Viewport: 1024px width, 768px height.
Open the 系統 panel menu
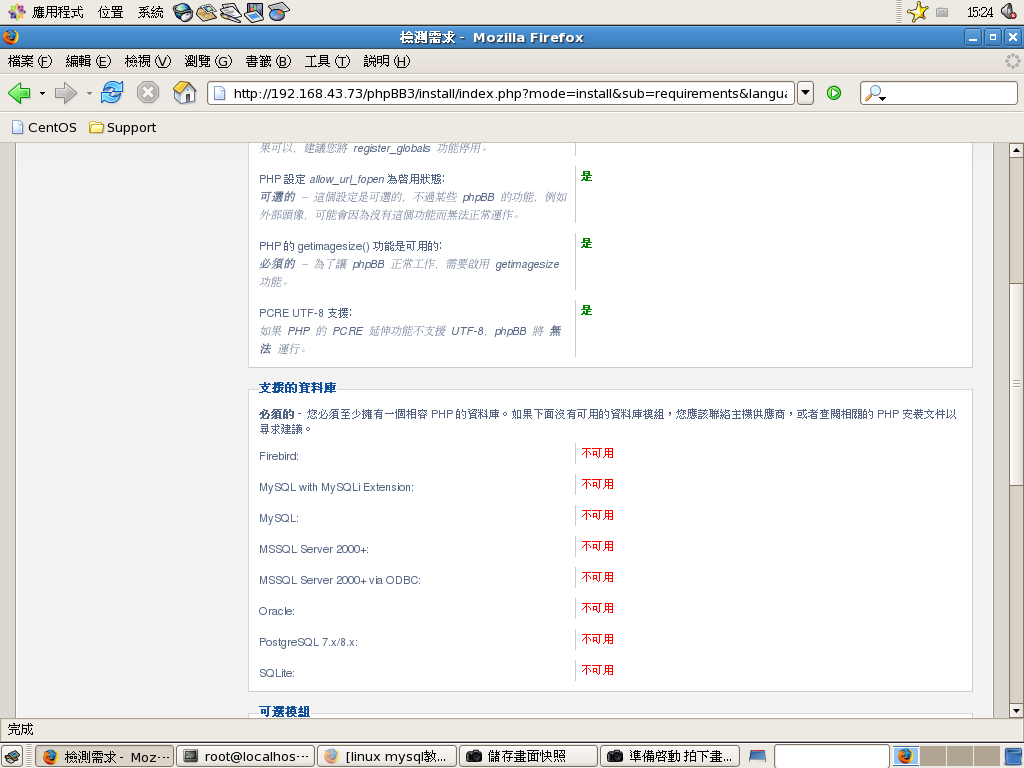[150, 12]
